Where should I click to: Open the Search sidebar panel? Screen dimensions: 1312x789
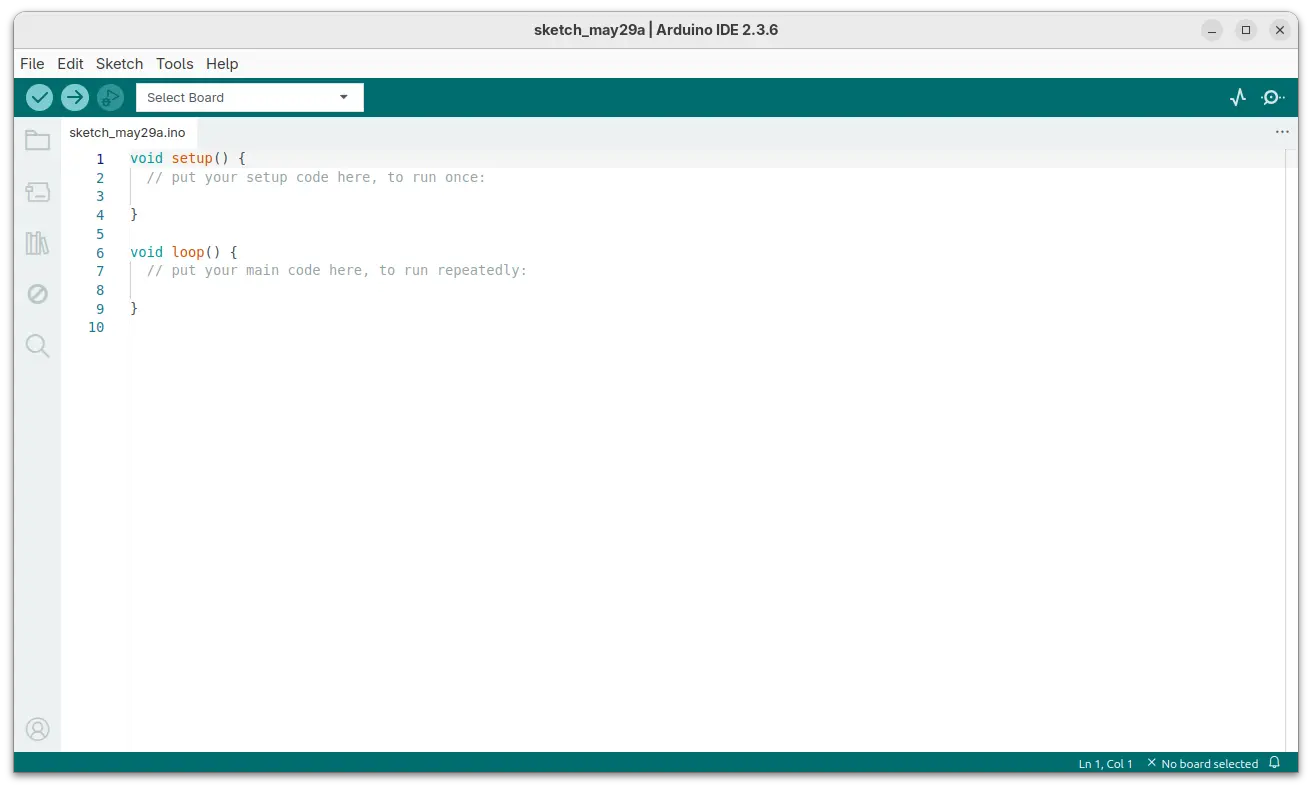point(37,346)
